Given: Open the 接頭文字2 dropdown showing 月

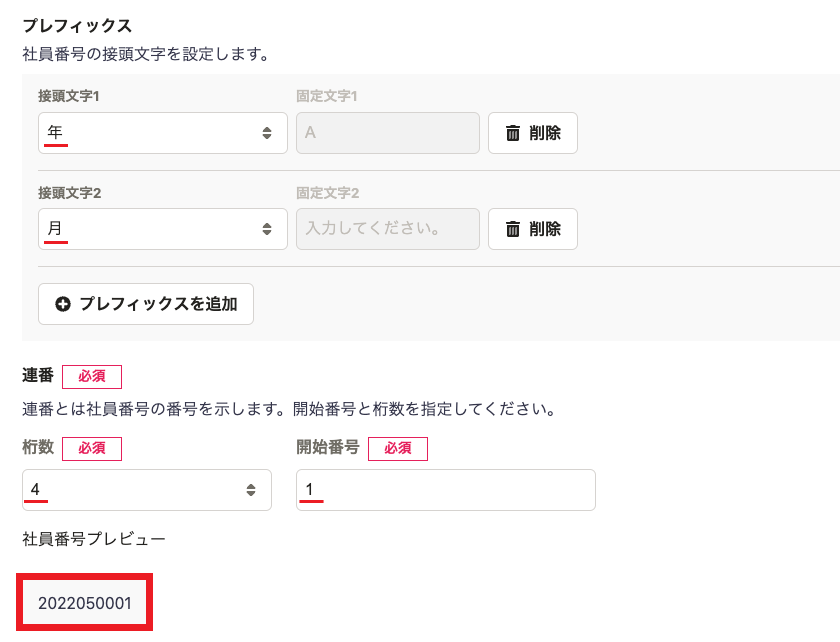Looking at the screenshot, I should pos(163,229).
